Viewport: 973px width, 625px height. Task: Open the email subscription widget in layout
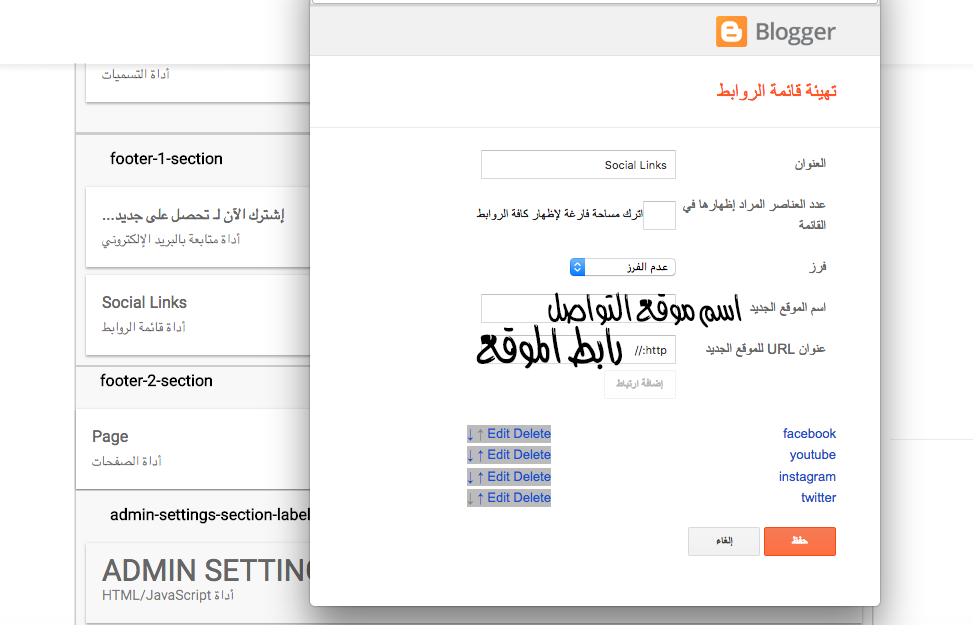click(198, 227)
